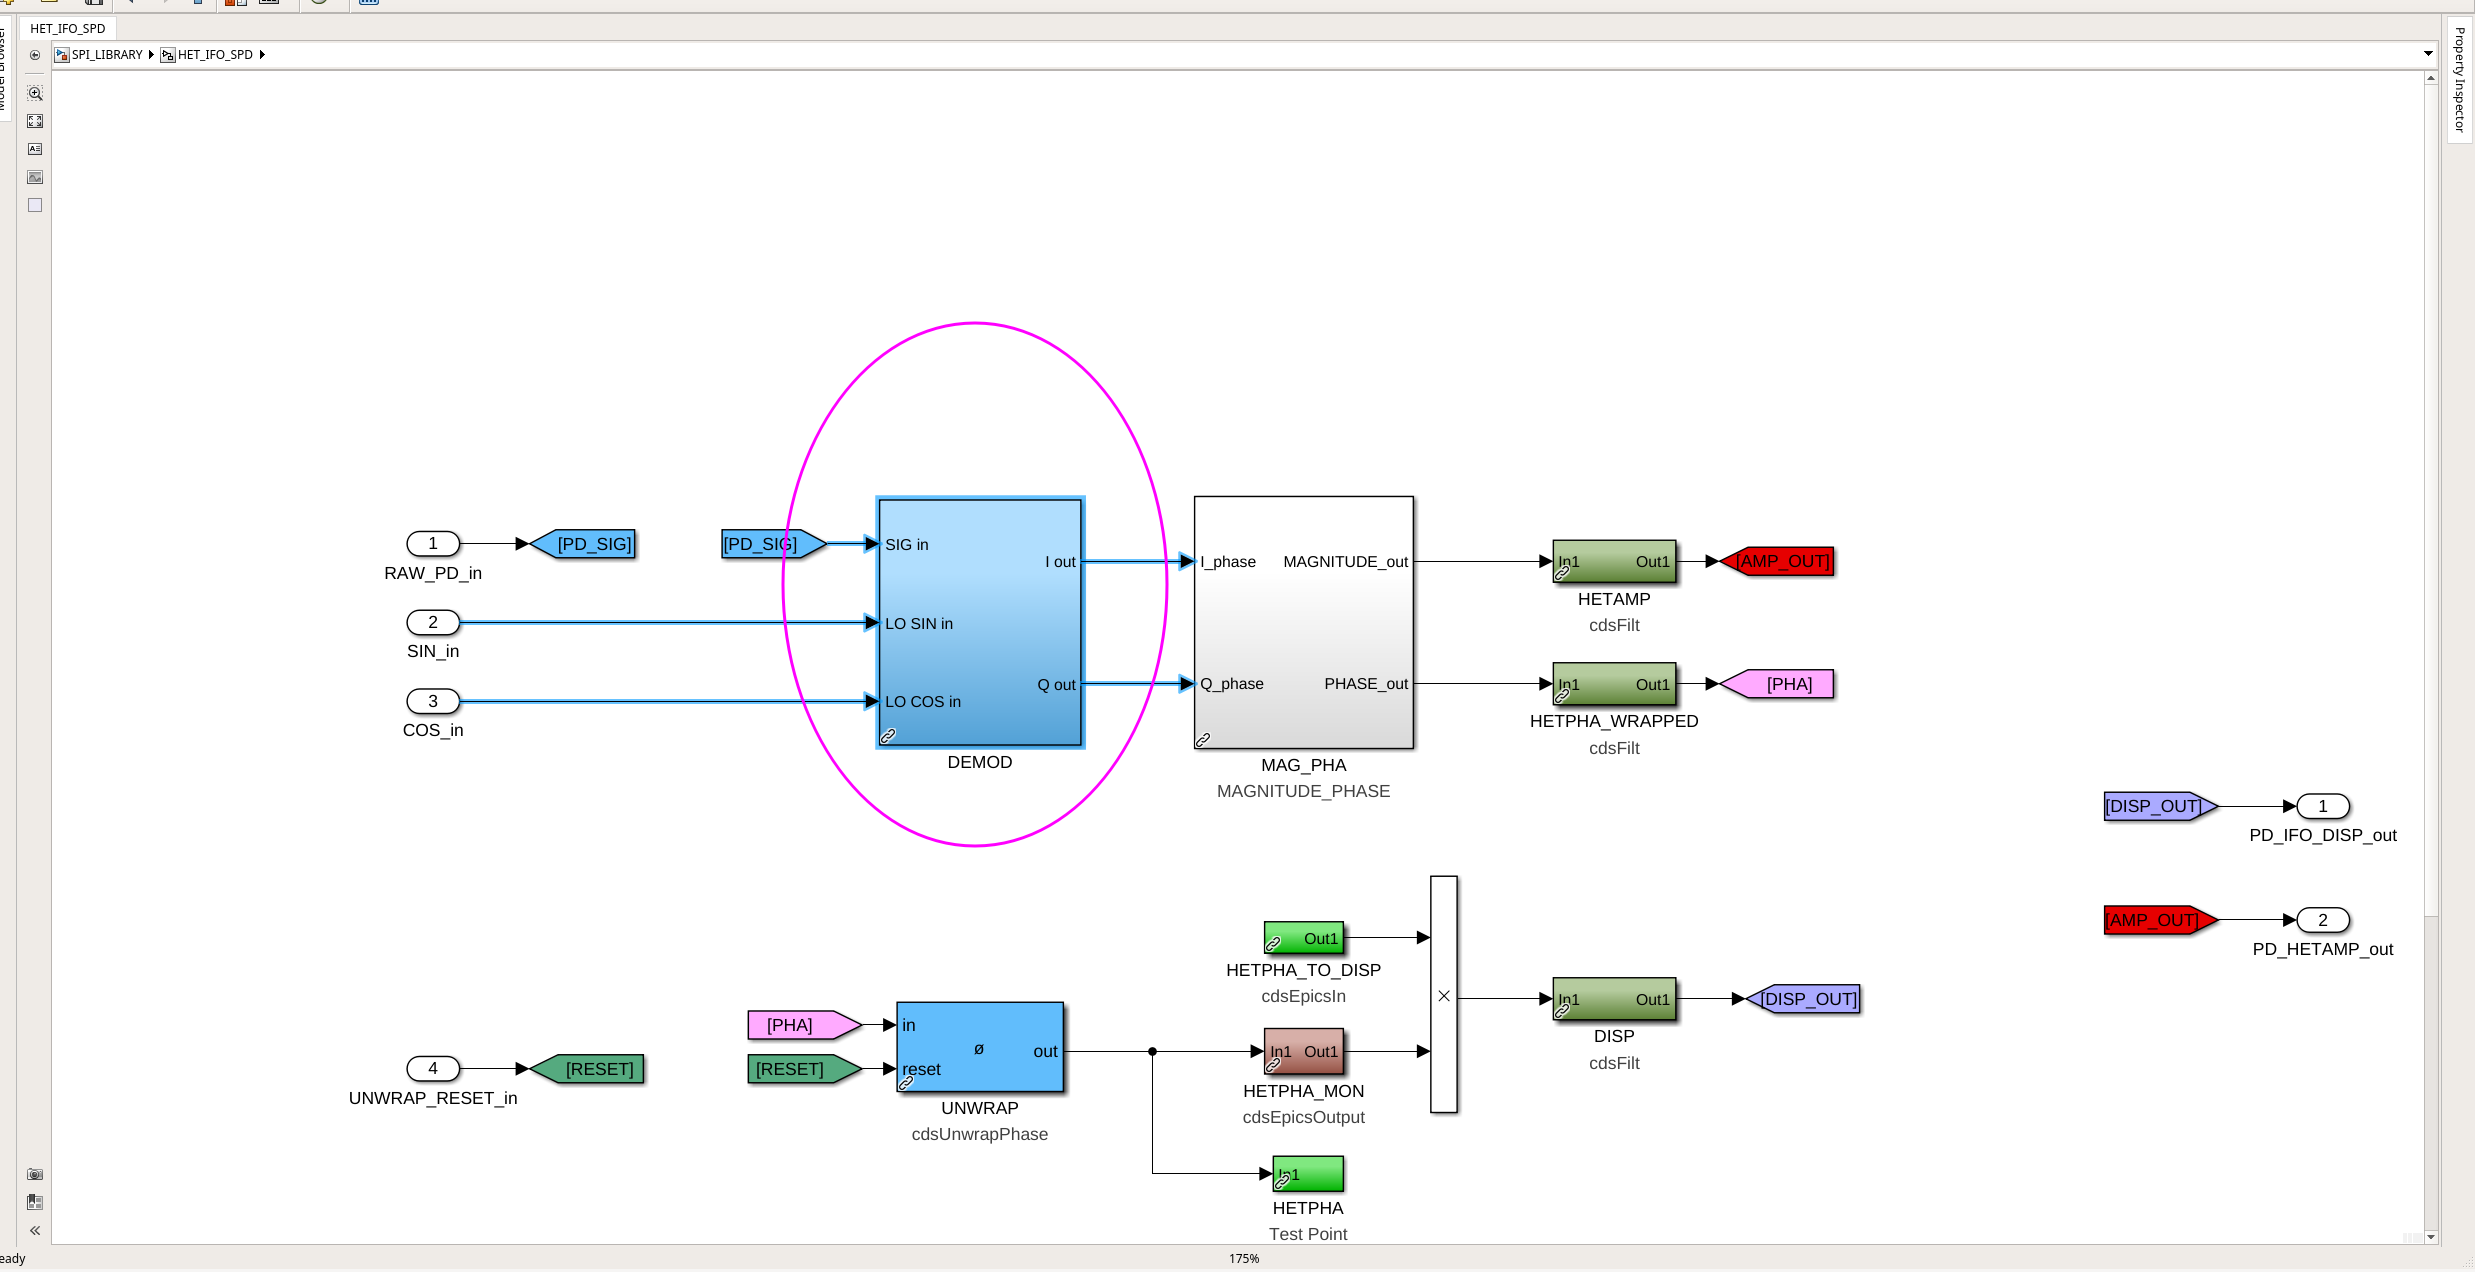Click the camera screenshot icon
Viewport: 2475px width, 1272px height.
tap(35, 1174)
